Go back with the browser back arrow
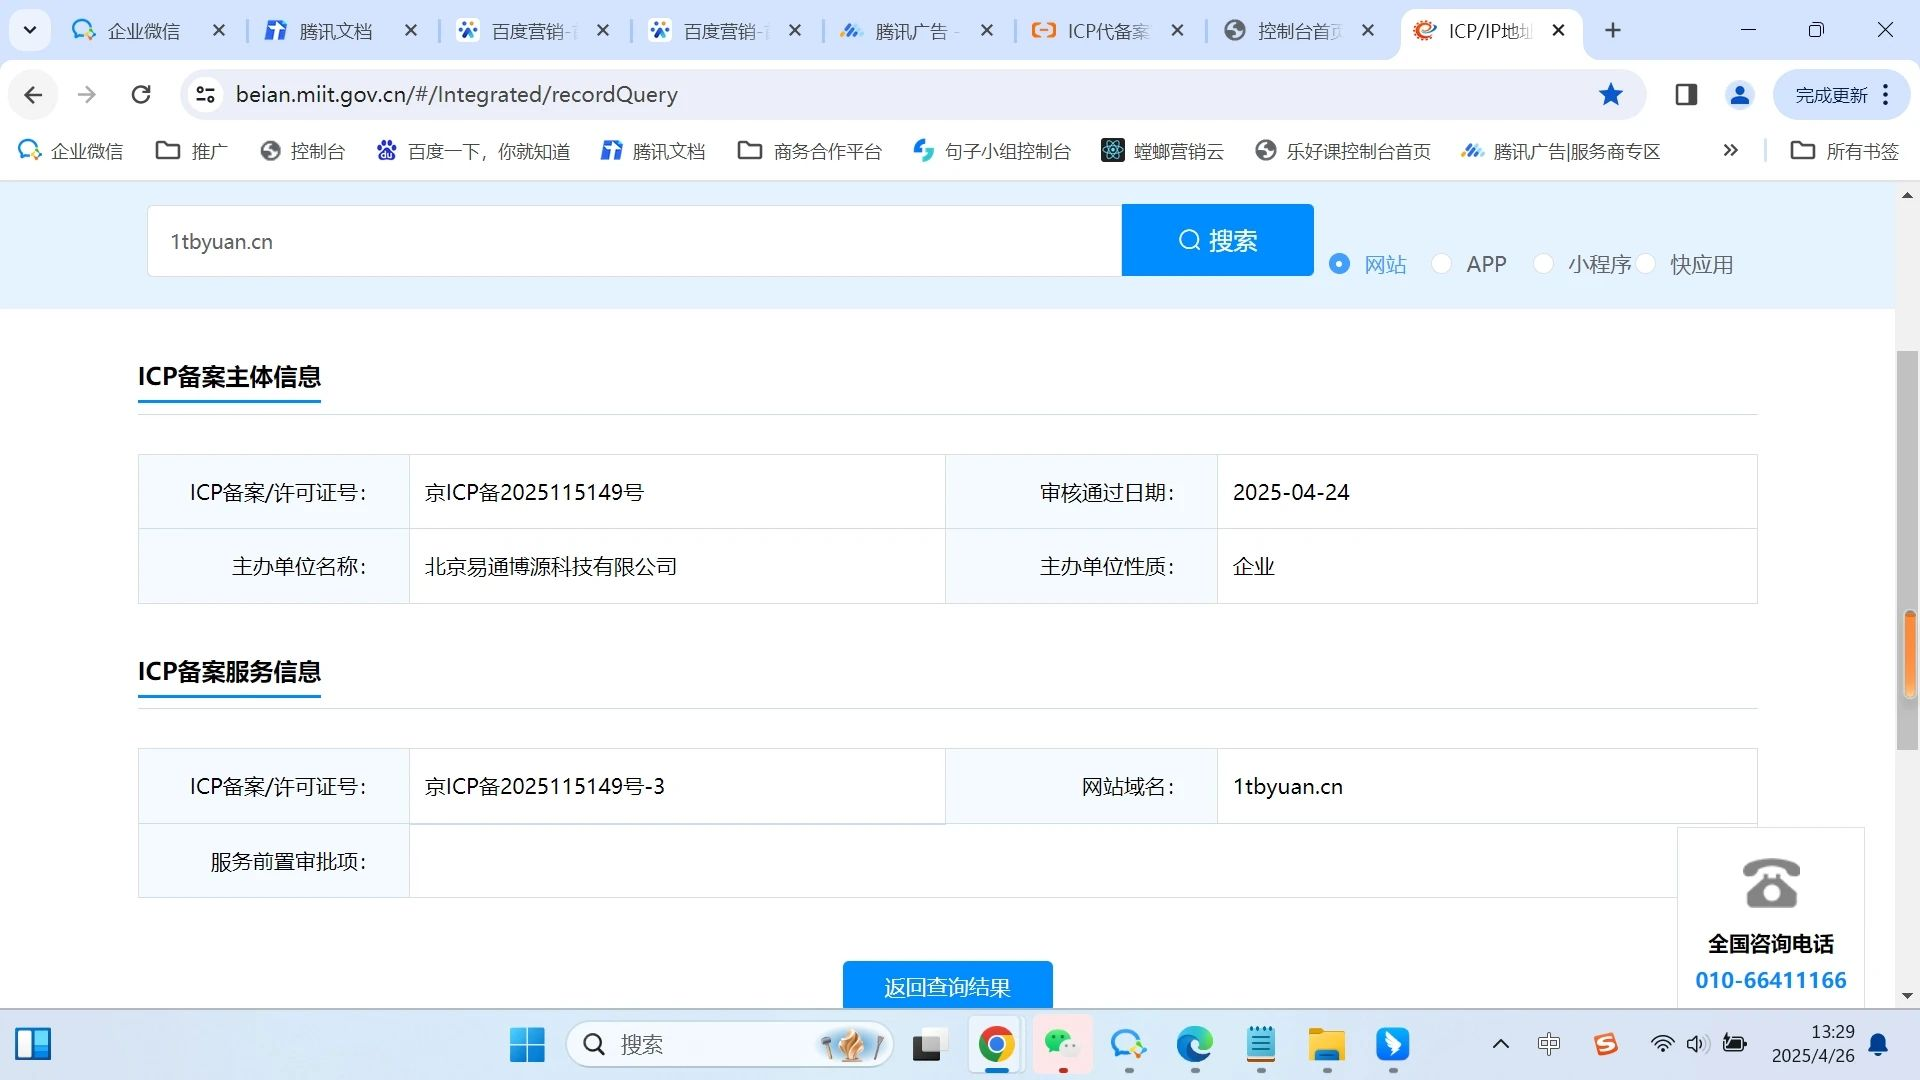The width and height of the screenshot is (1920, 1080). [33, 94]
